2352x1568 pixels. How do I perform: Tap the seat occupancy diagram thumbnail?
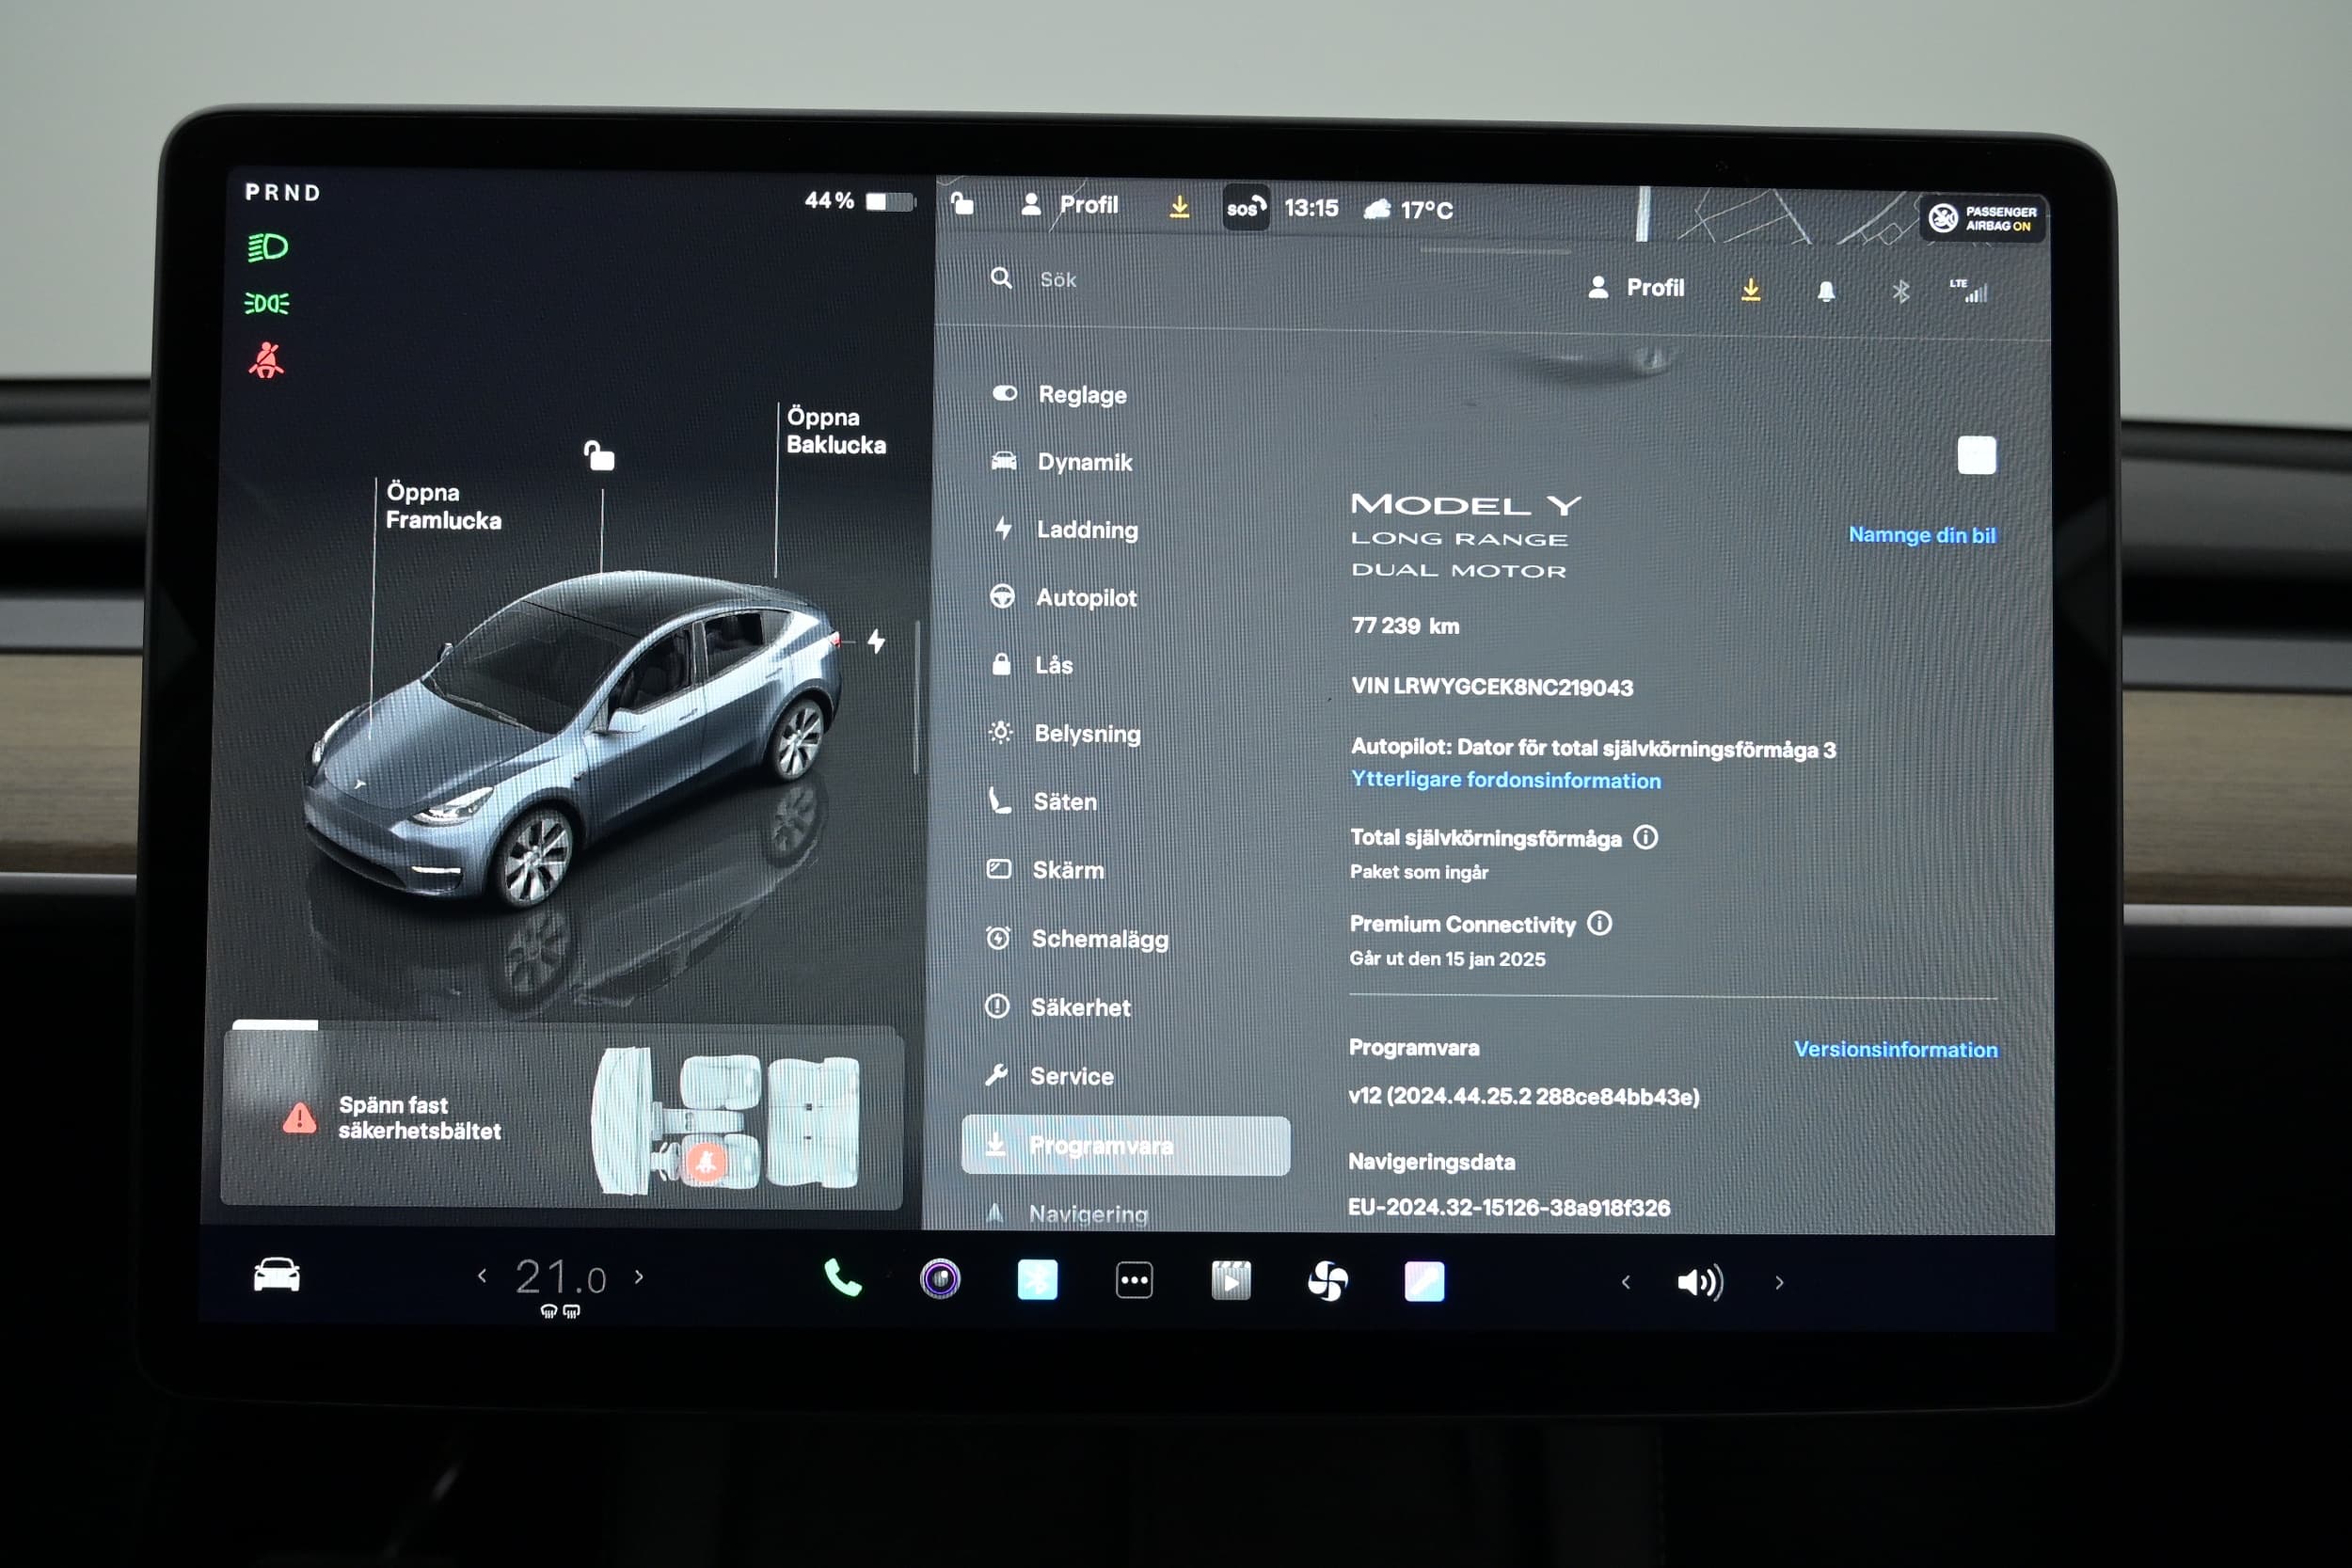pyautogui.click(x=725, y=1120)
